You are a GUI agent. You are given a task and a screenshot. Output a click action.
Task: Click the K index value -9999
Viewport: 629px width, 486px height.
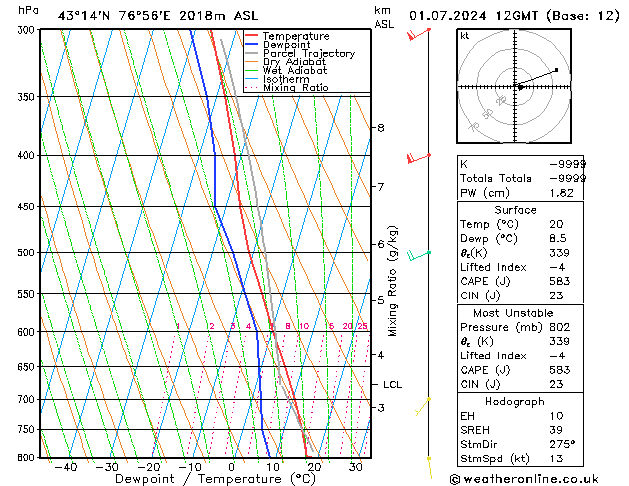coord(567,164)
